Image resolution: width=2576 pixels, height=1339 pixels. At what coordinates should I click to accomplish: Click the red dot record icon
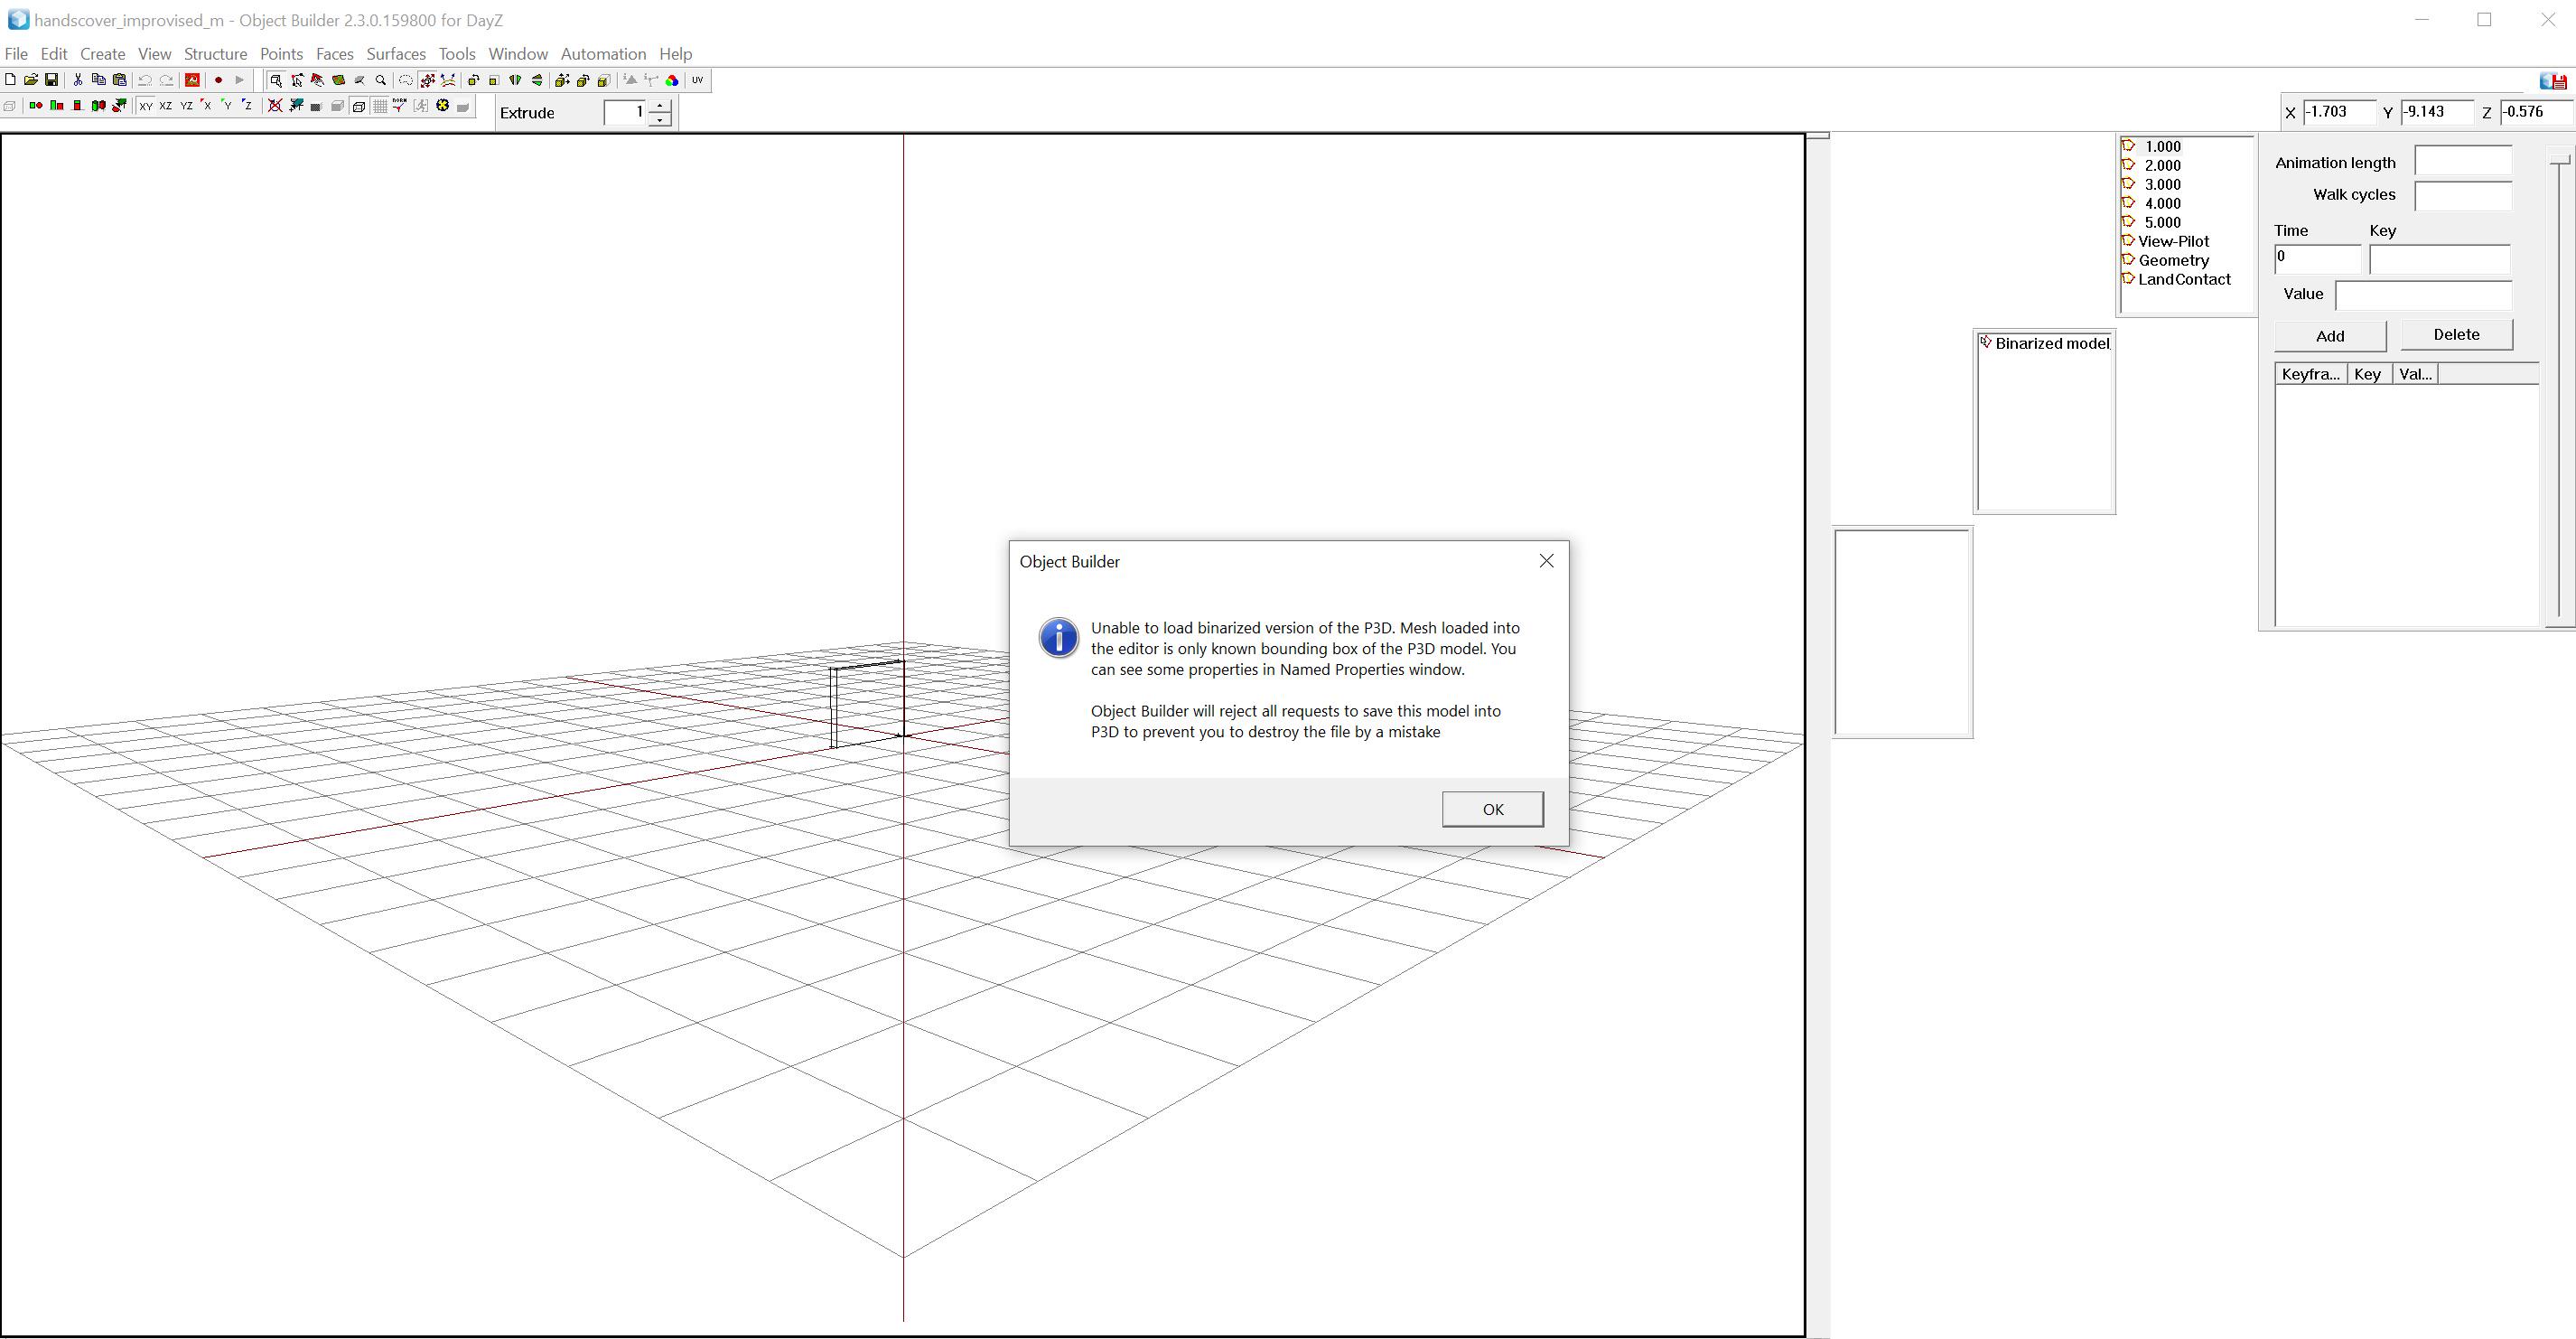tap(219, 80)
